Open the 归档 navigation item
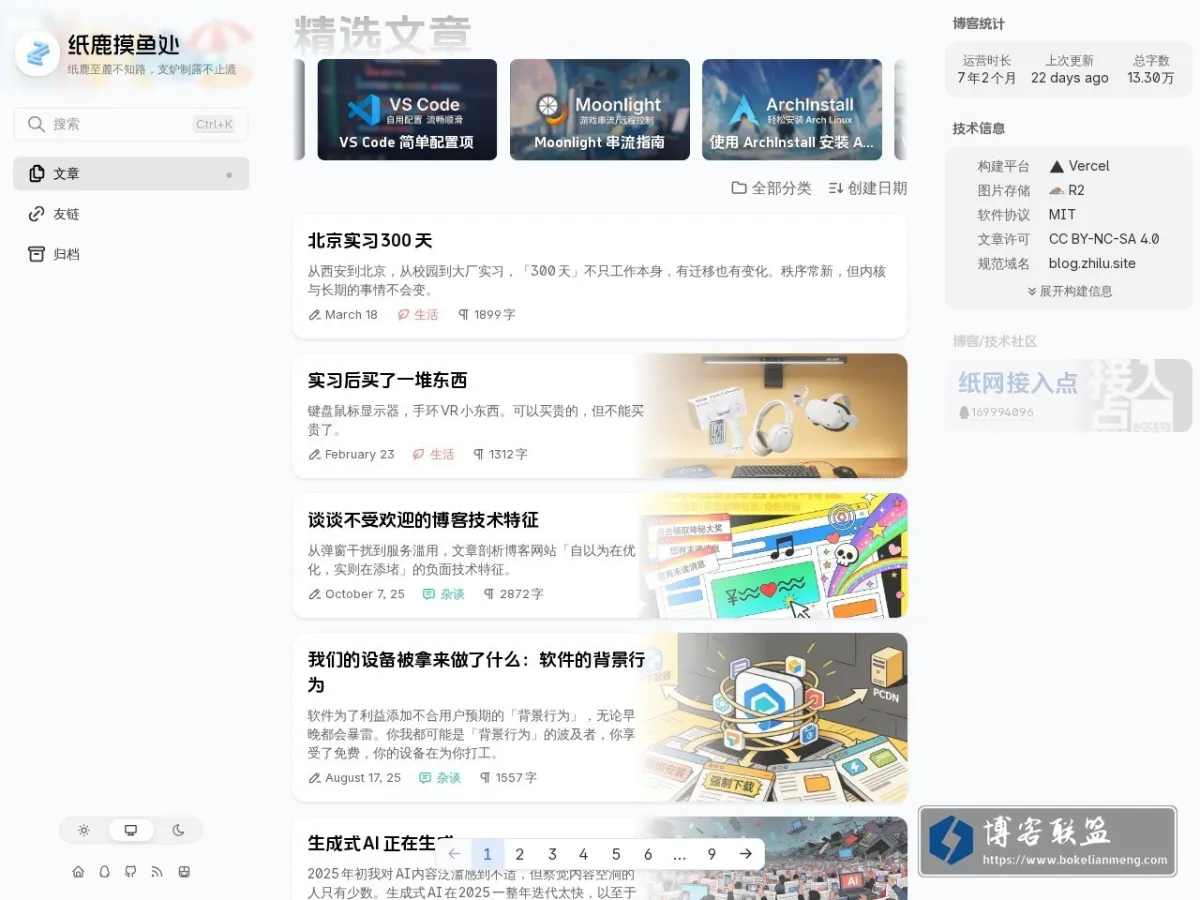 131,254
